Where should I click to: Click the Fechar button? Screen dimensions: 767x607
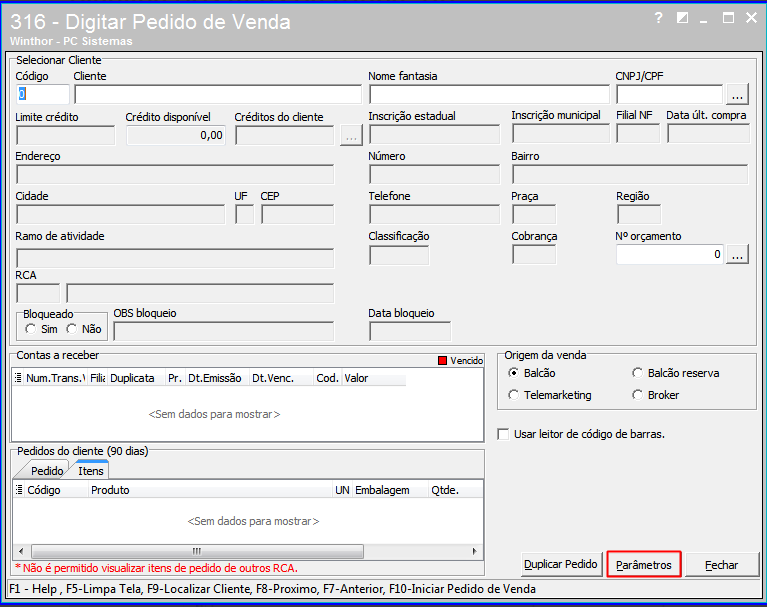tap(722, 565)
